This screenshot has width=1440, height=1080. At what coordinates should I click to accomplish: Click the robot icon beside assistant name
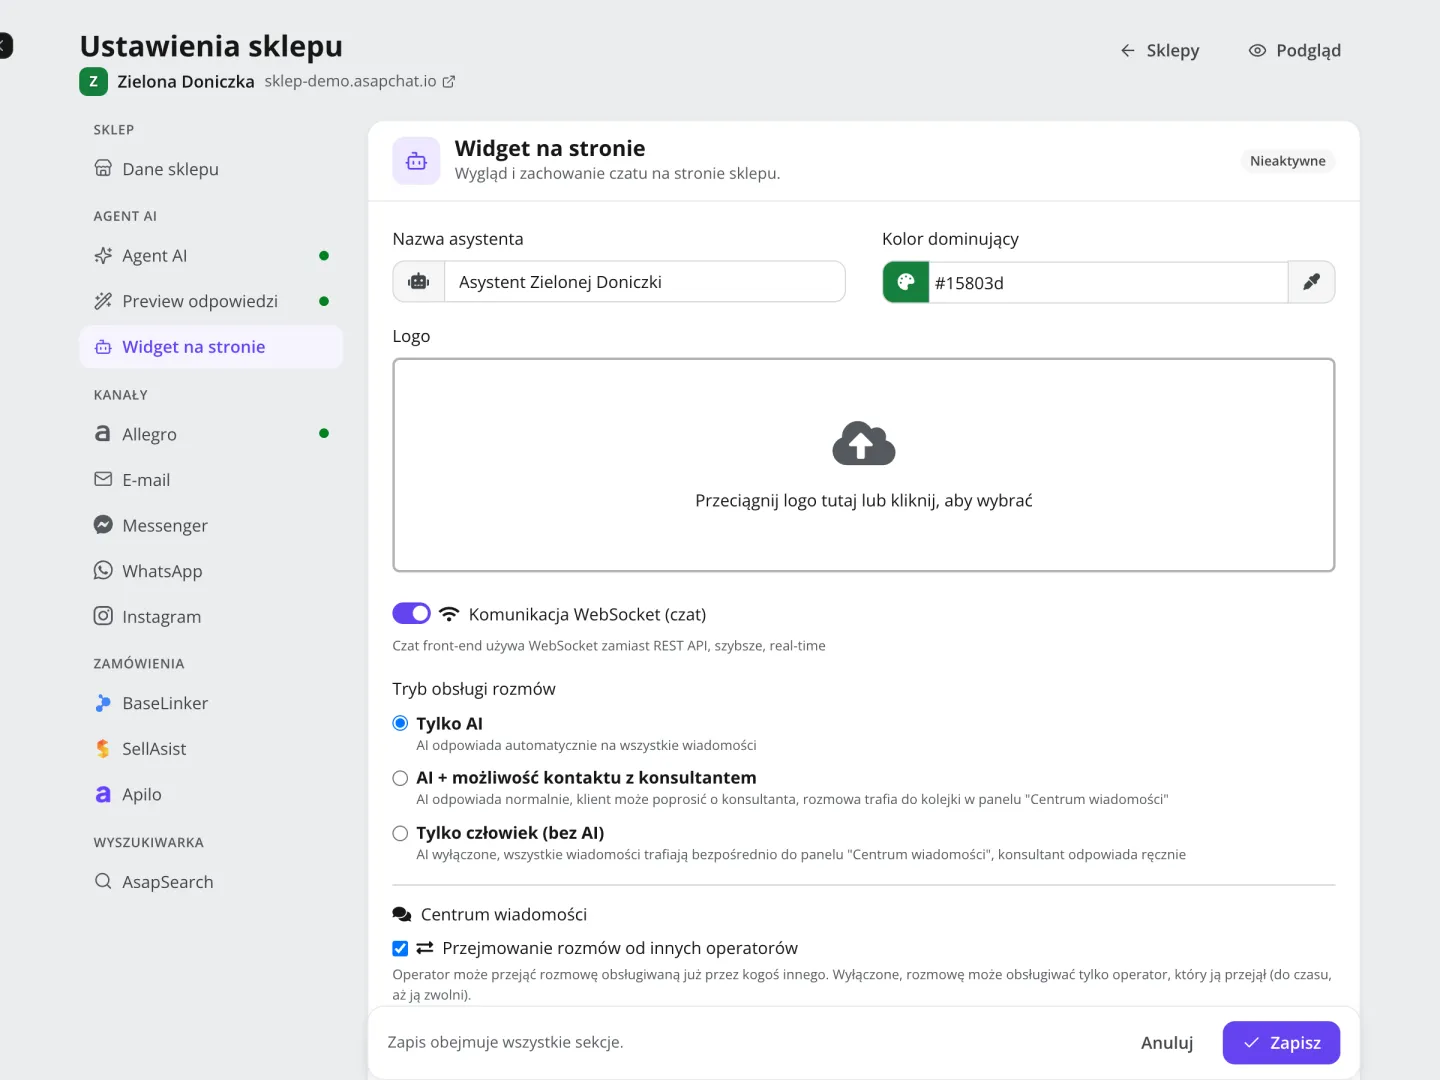click(419, 282)
